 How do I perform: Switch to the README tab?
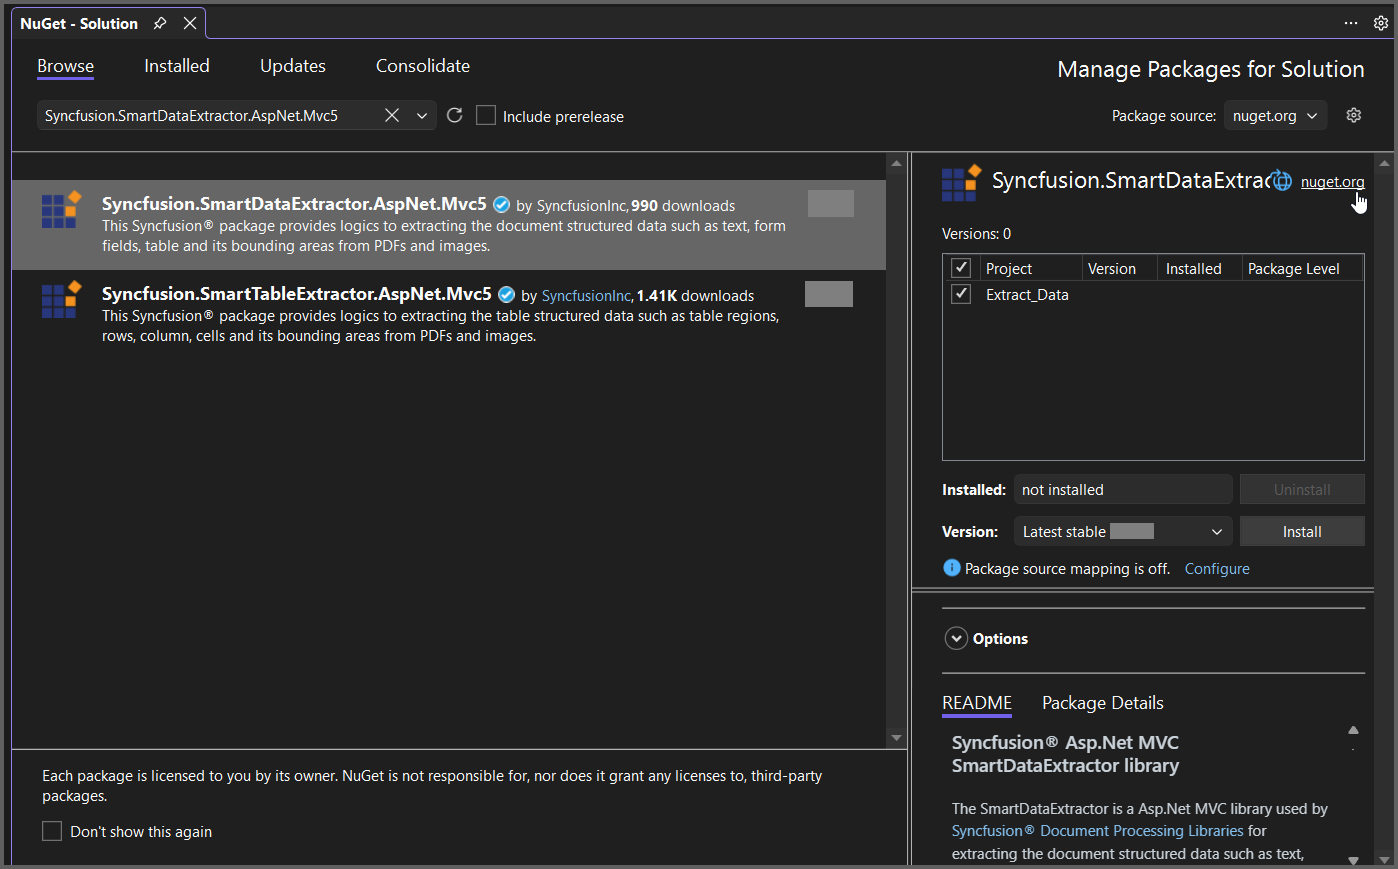977,703
